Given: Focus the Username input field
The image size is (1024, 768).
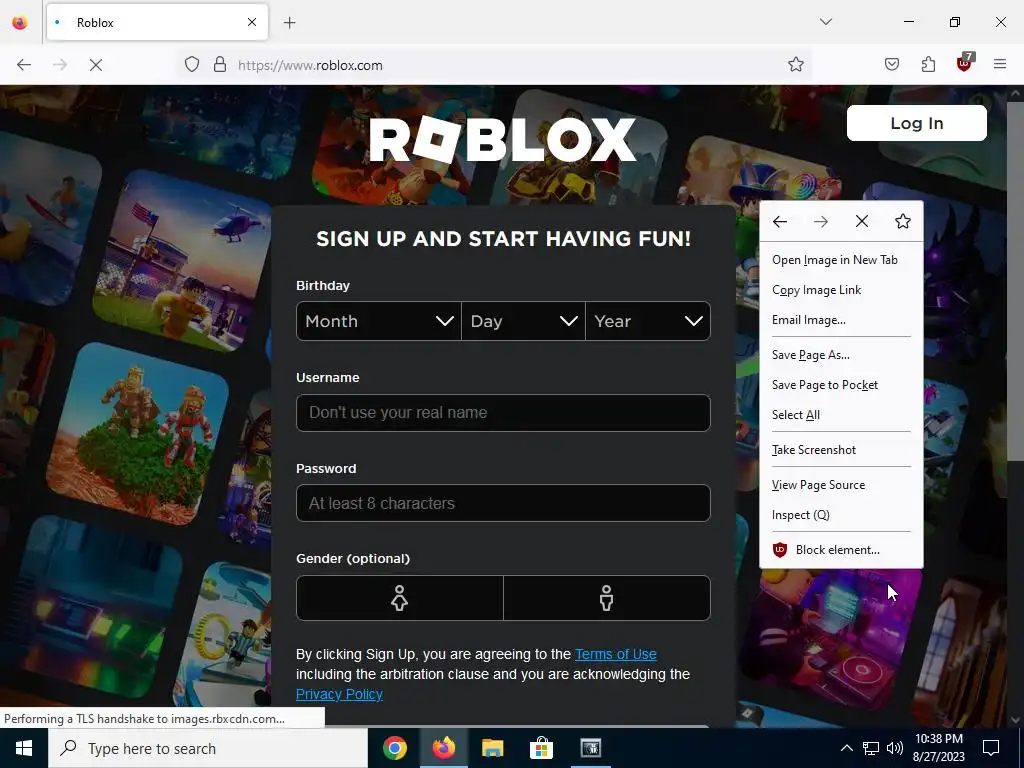Looking at the screenshot, I should [x=503, y=413].
